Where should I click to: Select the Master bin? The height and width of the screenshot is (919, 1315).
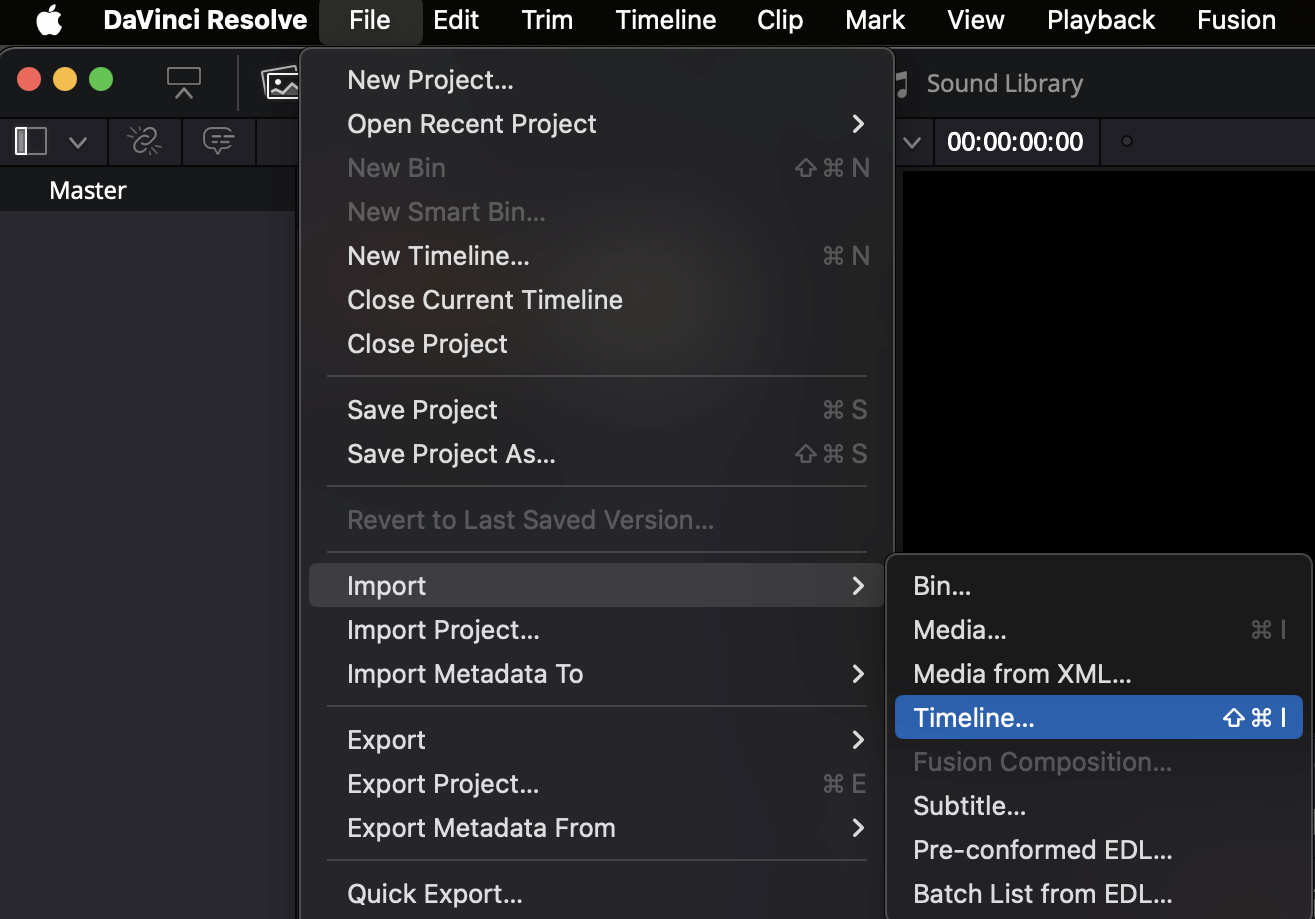pos(88,190)
